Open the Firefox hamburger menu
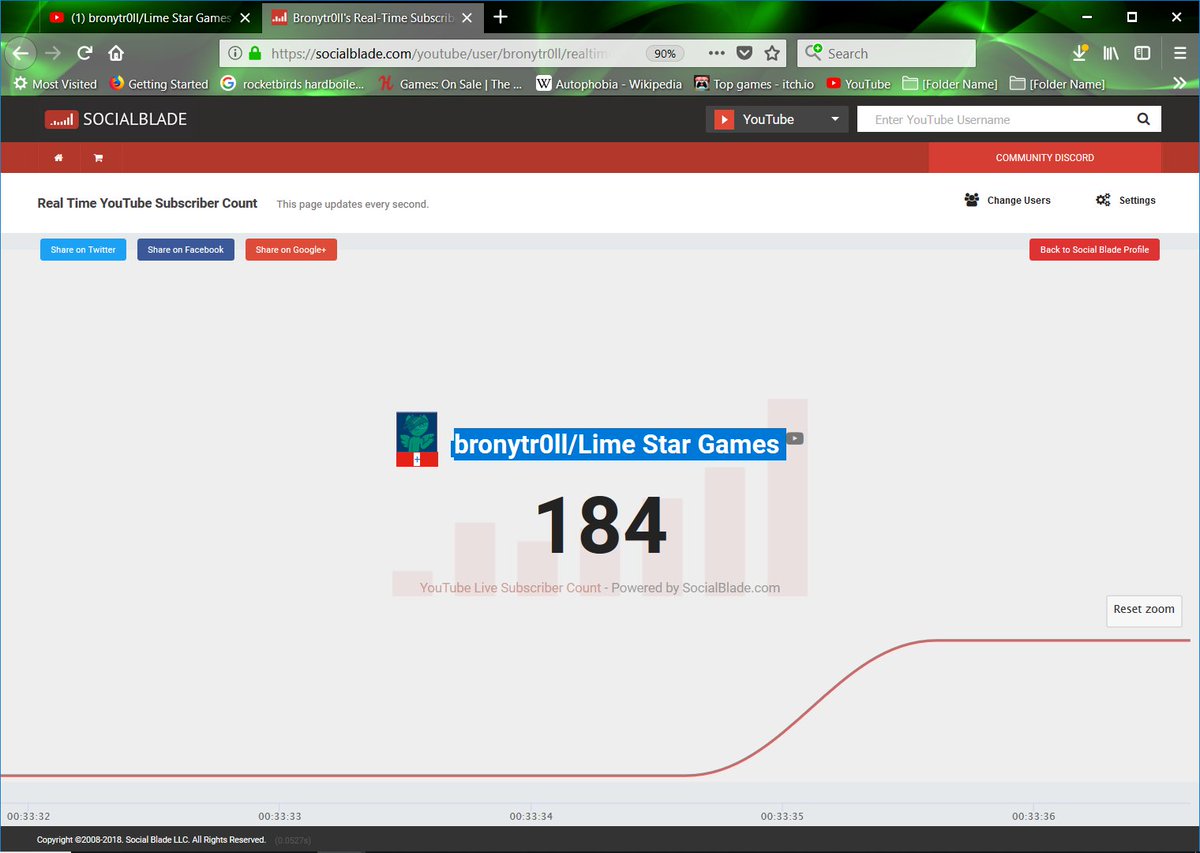 pyautogui.click(x=1180, y=53)
